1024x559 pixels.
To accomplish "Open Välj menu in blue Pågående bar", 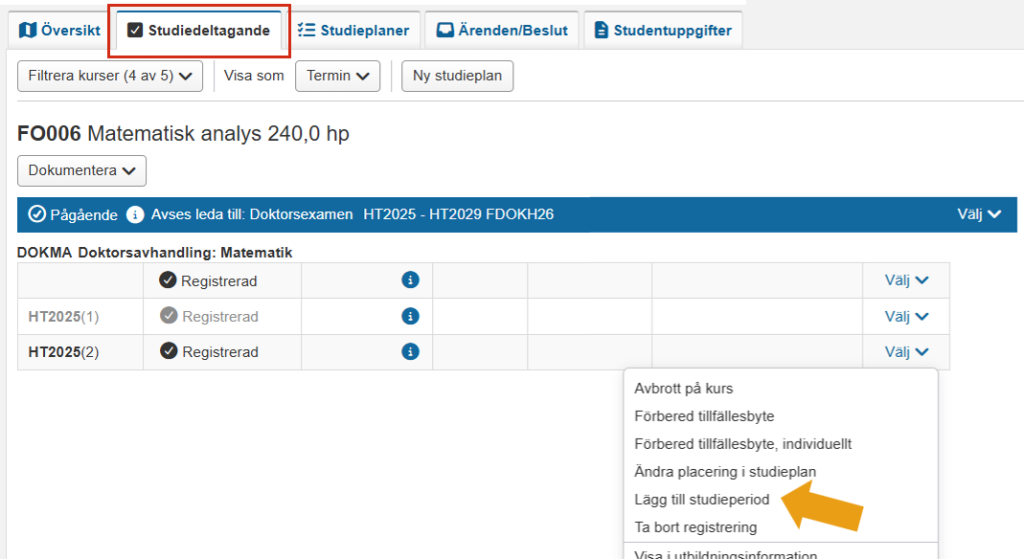I will (x=978, y=214).
